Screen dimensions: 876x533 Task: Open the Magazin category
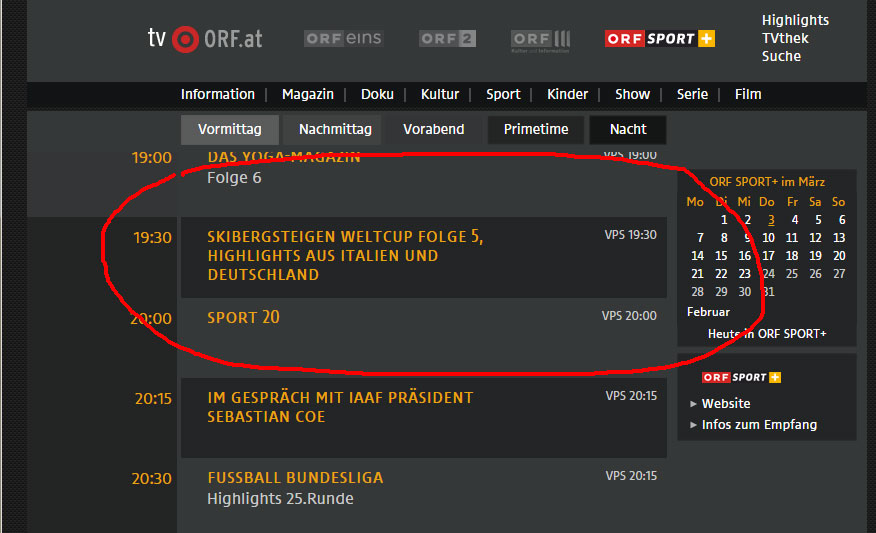[x=308, y=94]
